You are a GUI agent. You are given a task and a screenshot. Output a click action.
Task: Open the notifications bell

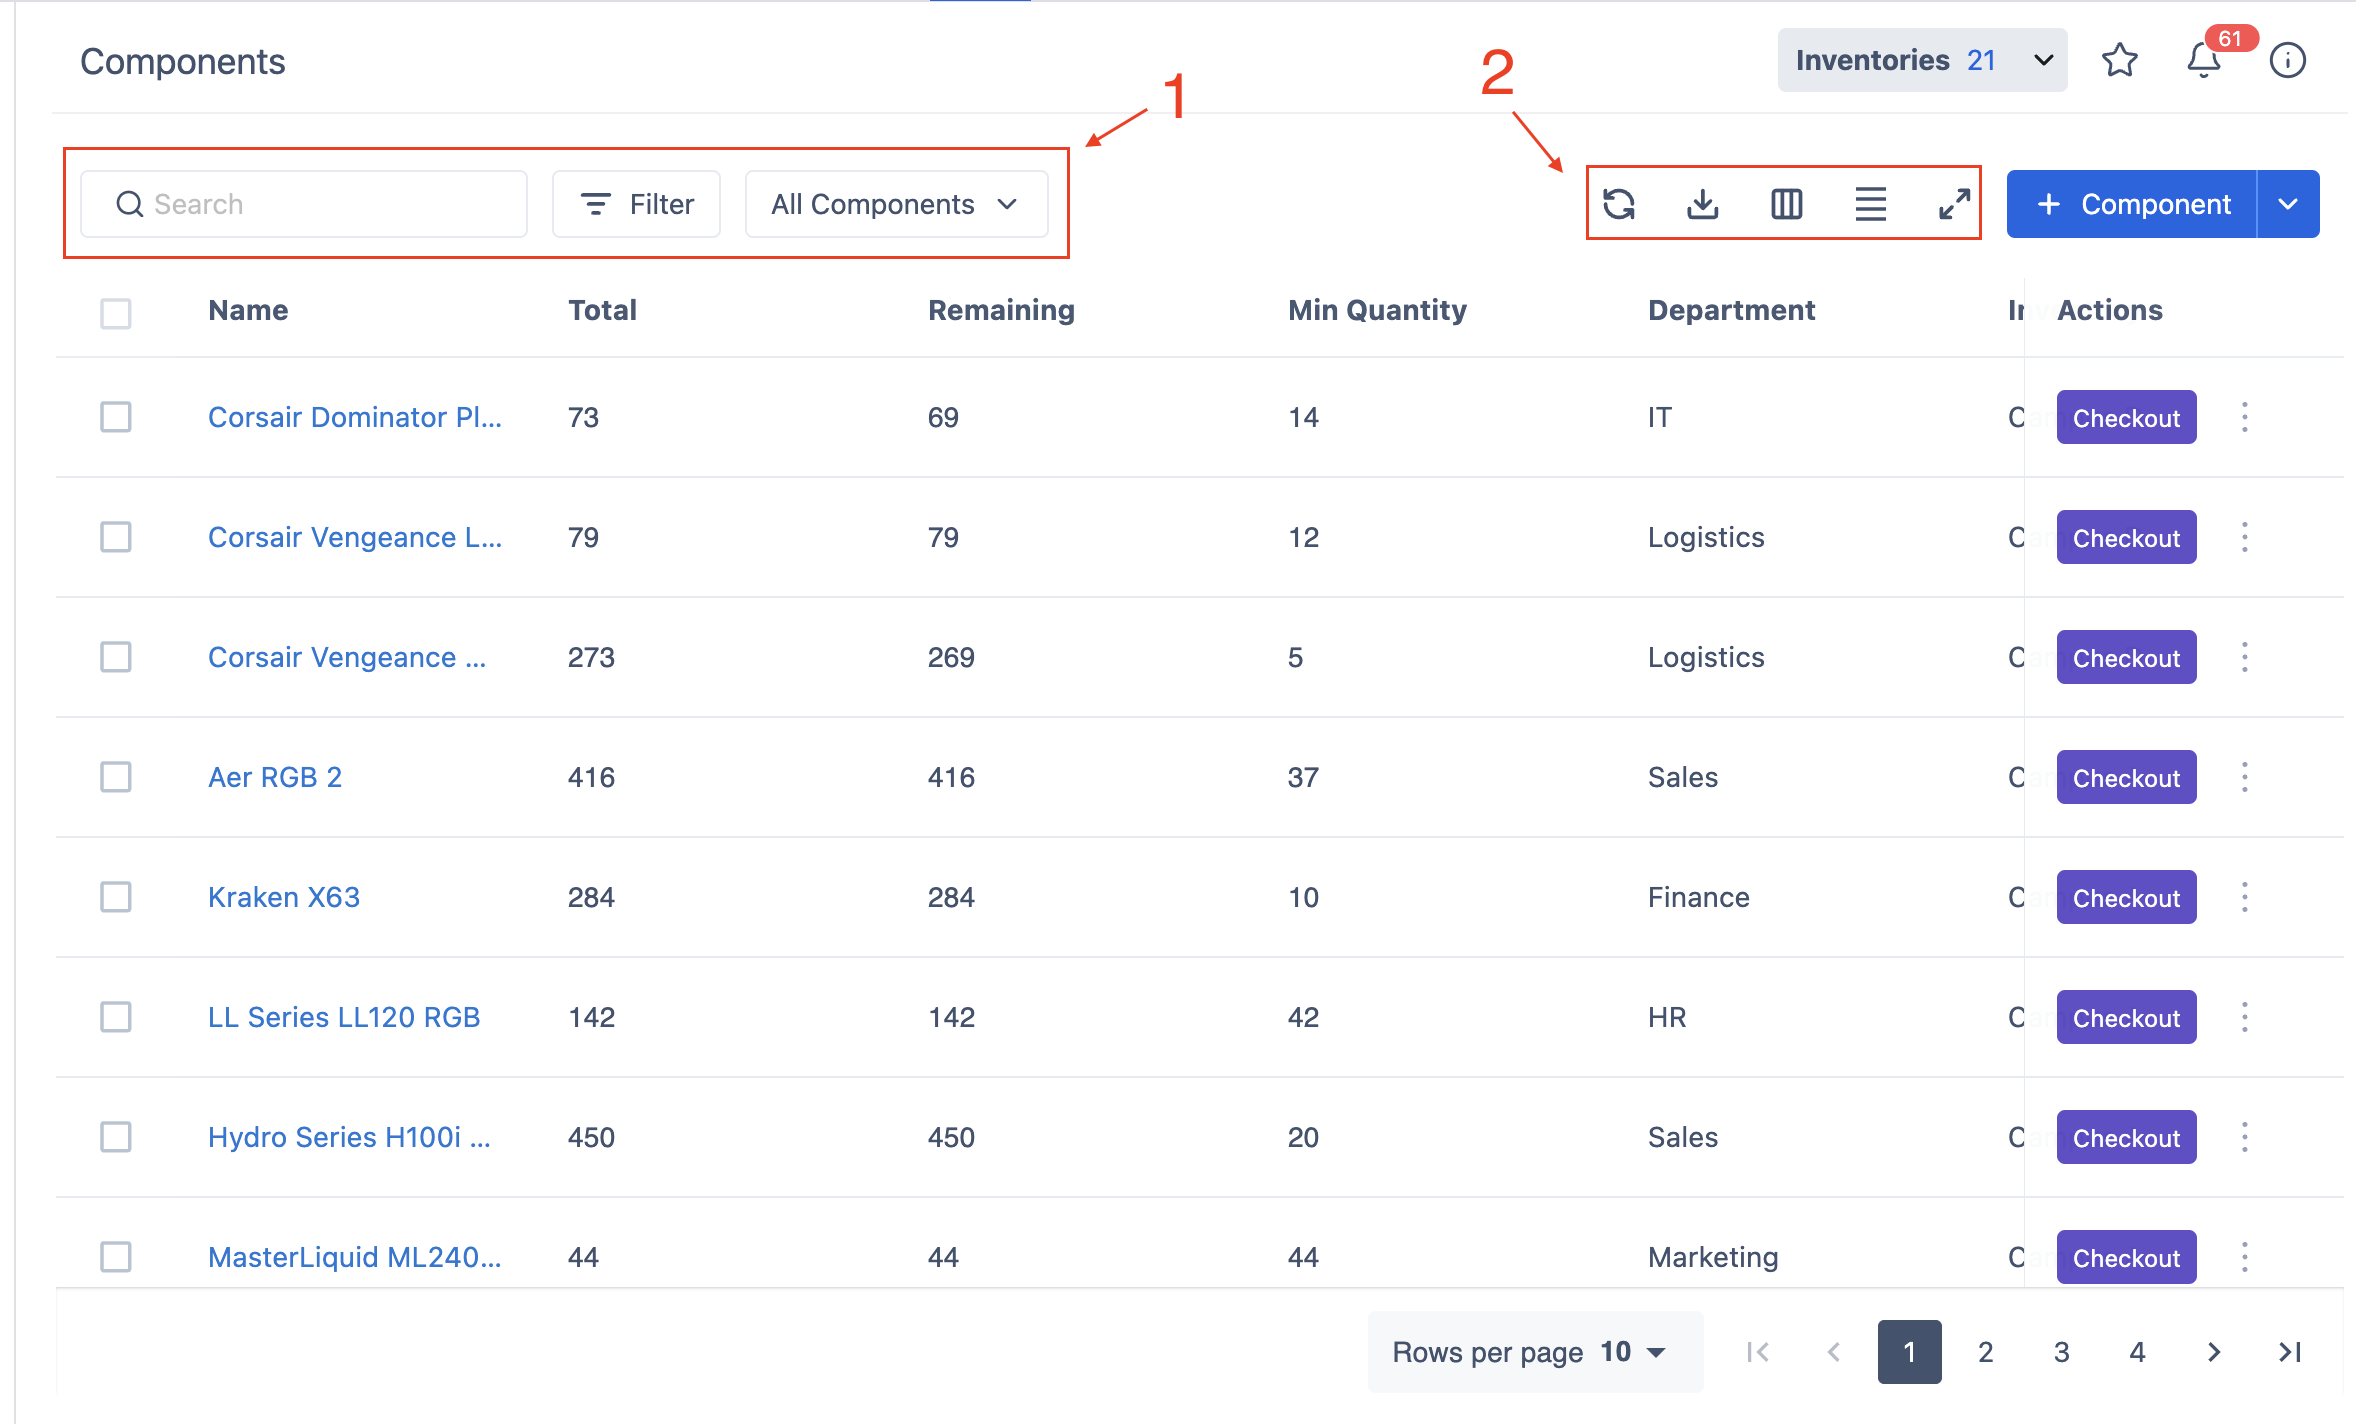(x=2204, y=60)
